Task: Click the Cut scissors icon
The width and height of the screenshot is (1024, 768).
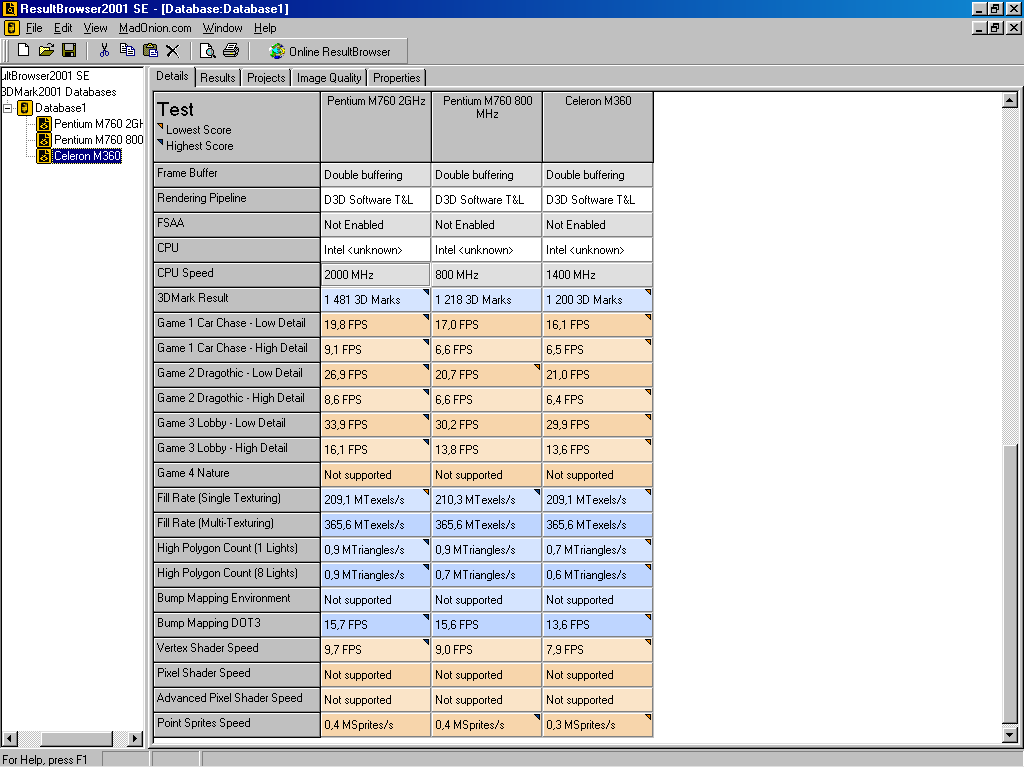Action: 104,50
